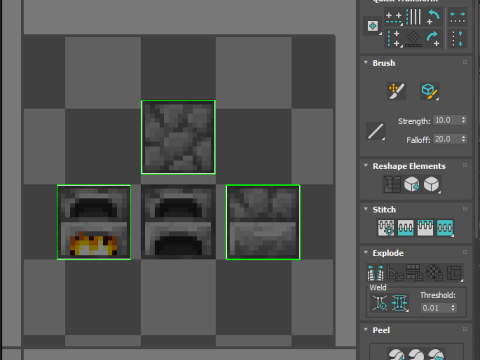Click the Falloff spinner arrows

coord(464,139)
